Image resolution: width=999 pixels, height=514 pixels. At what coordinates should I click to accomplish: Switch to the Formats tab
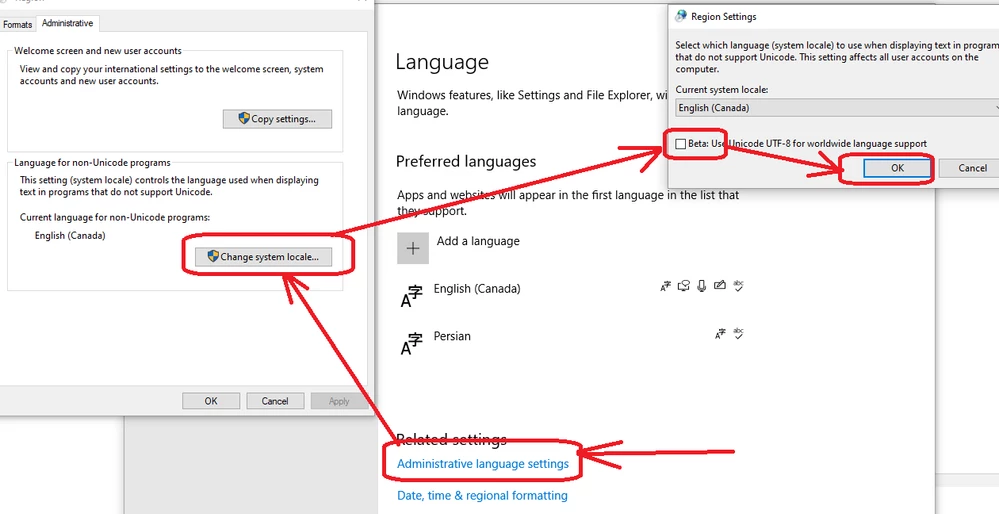click(x=18, y=24)
